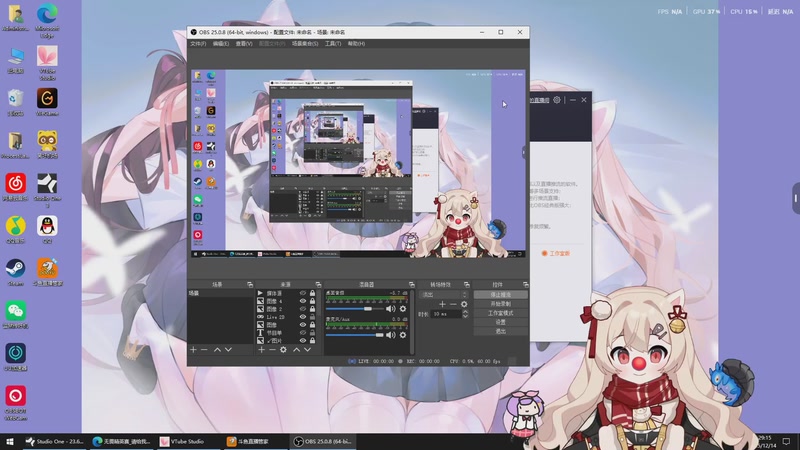The image size is (800, 450).
Task: Pop out the Audio Mixer dock panel
Action: click(x=412, y=285)
